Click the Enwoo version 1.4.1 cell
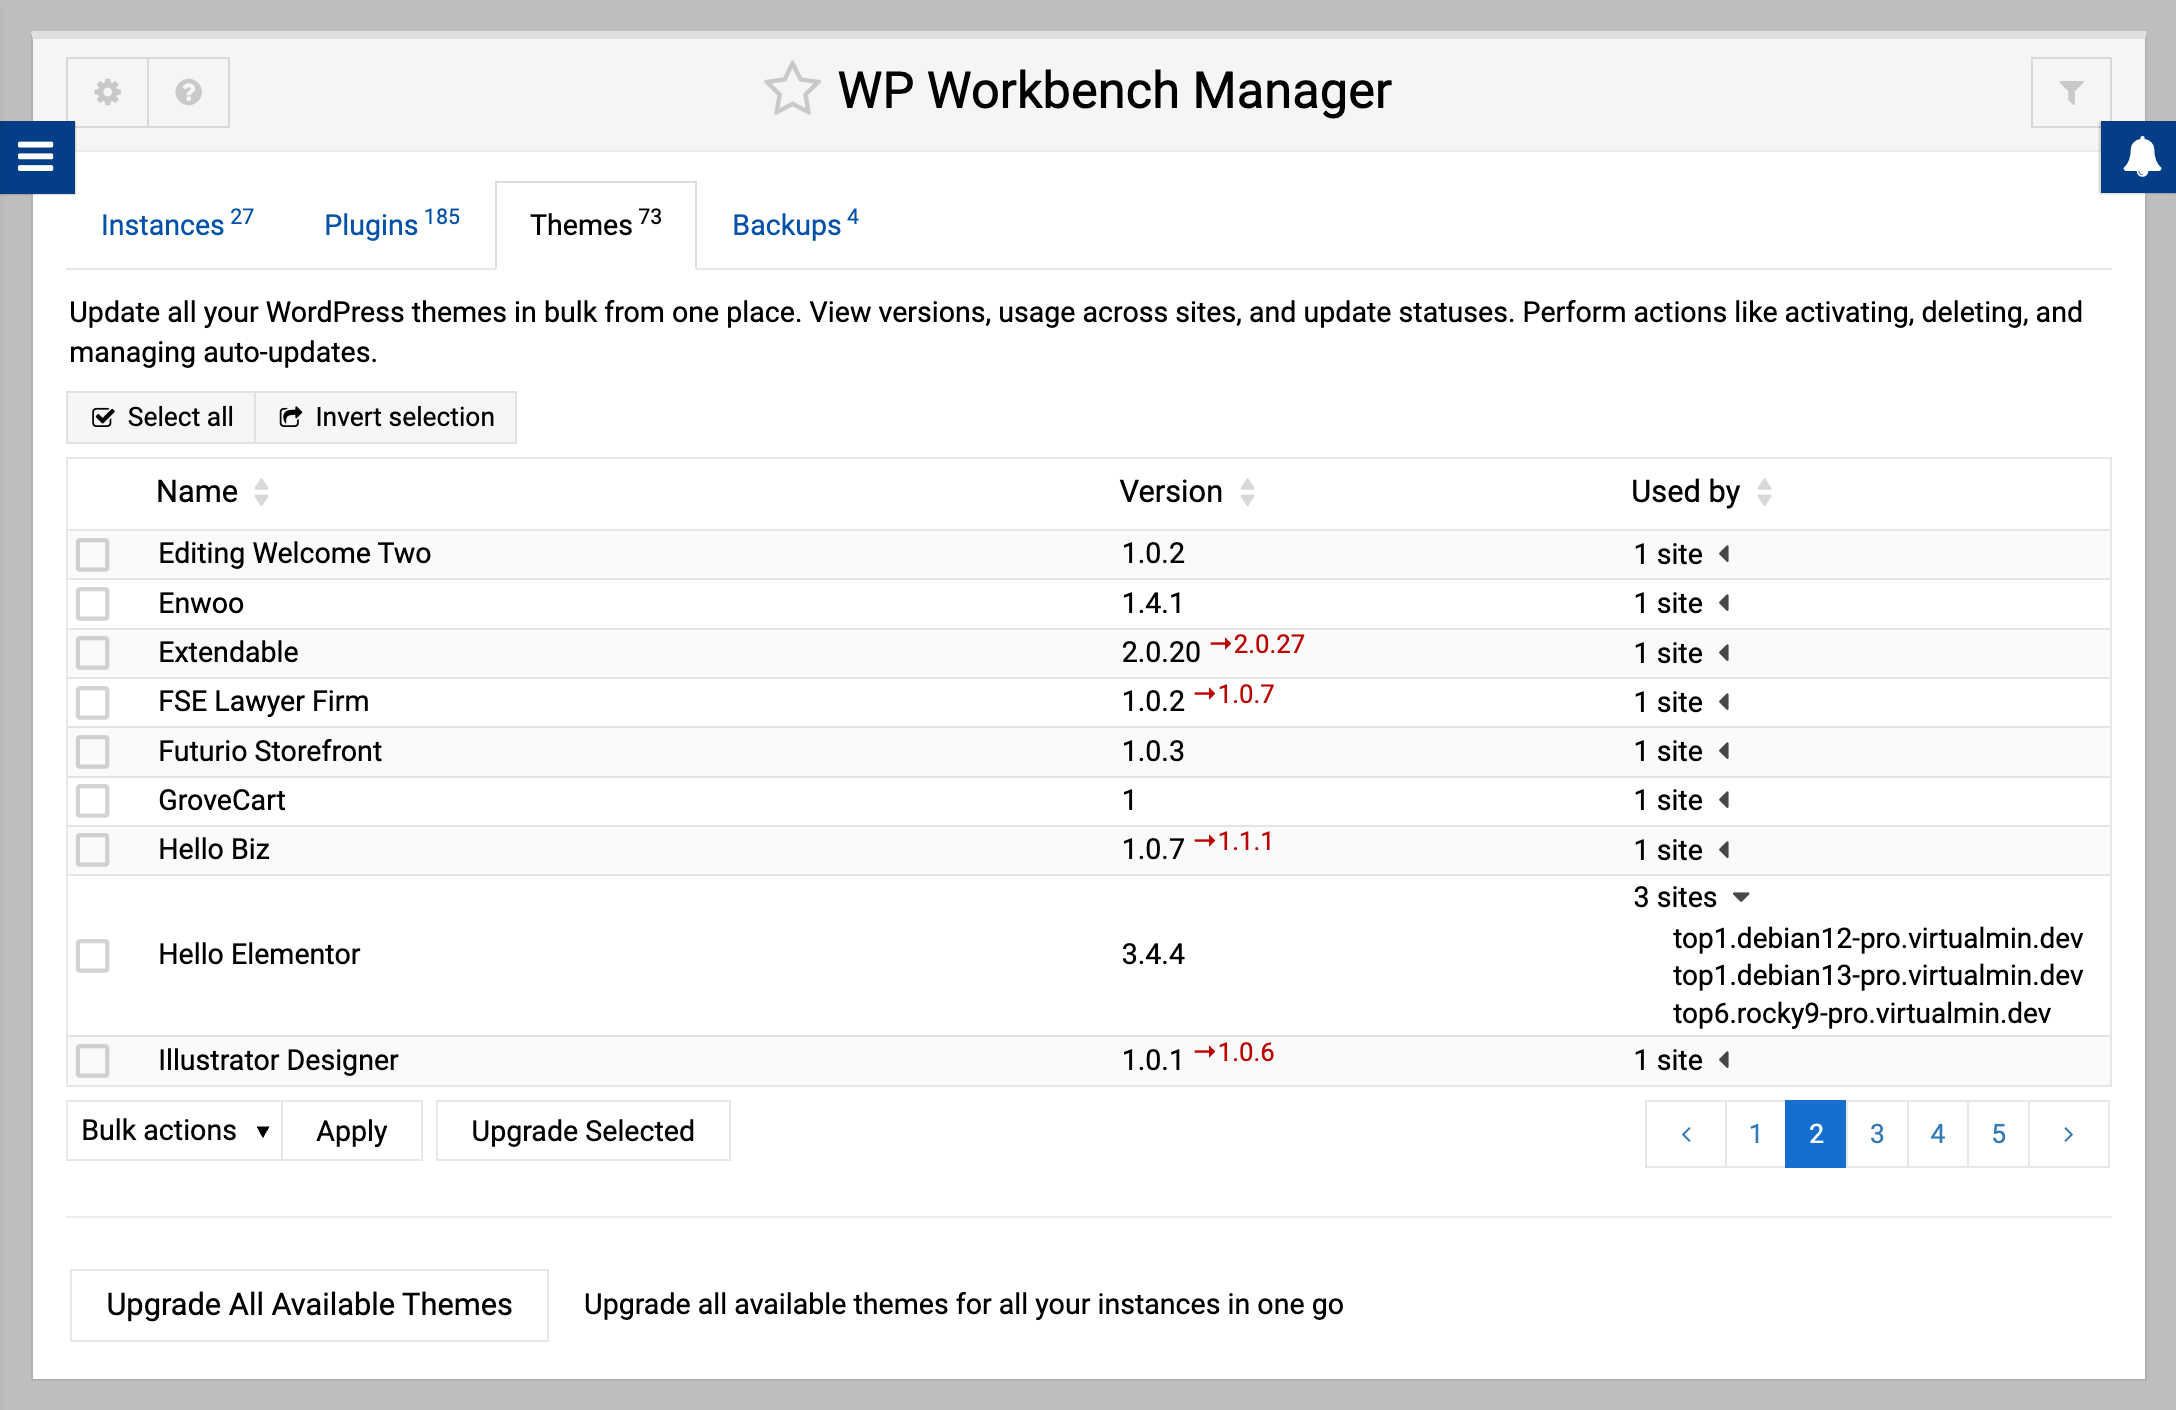 click(1153, 603)
